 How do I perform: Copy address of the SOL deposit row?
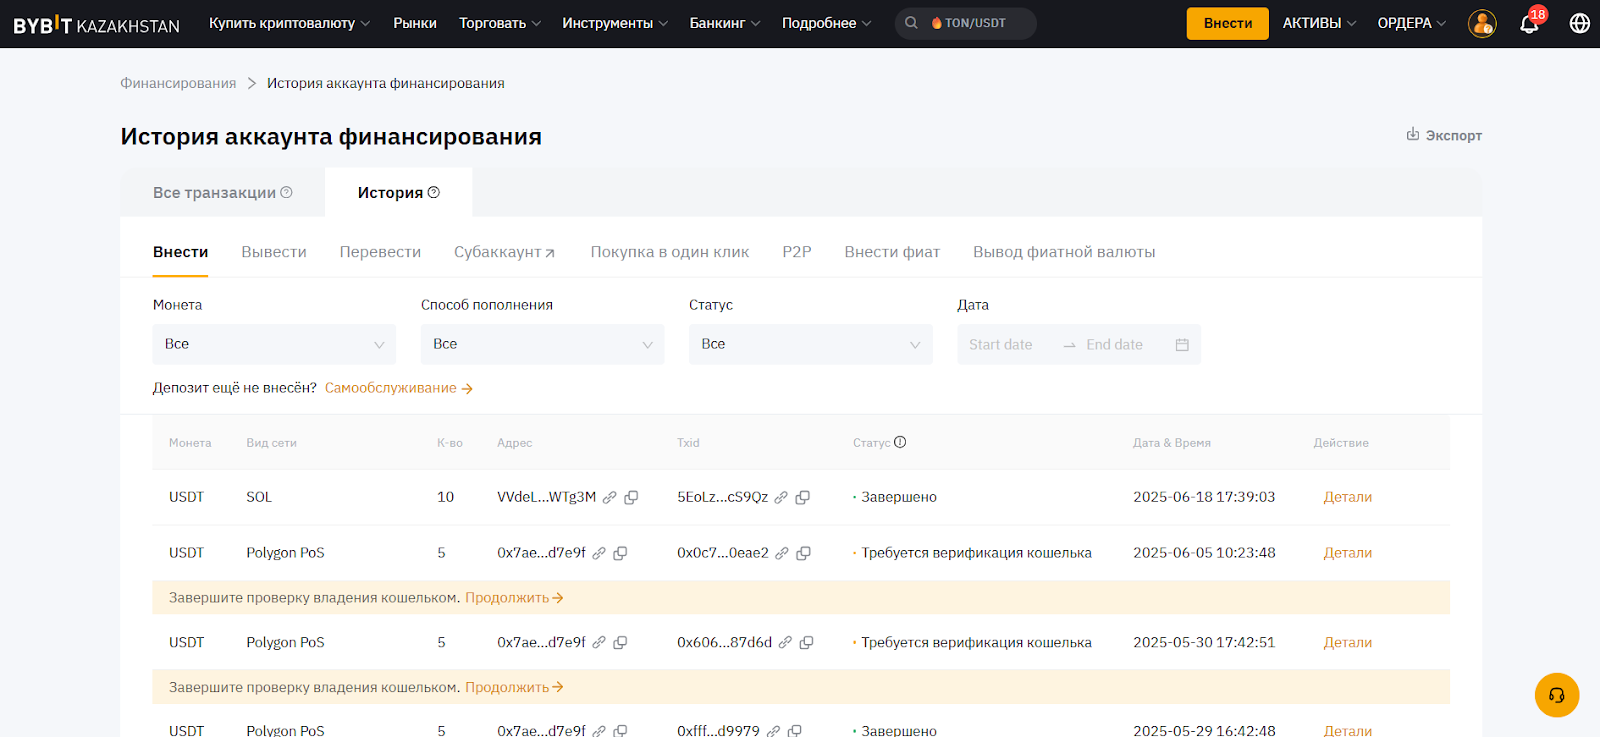click(x=631, y=497)
